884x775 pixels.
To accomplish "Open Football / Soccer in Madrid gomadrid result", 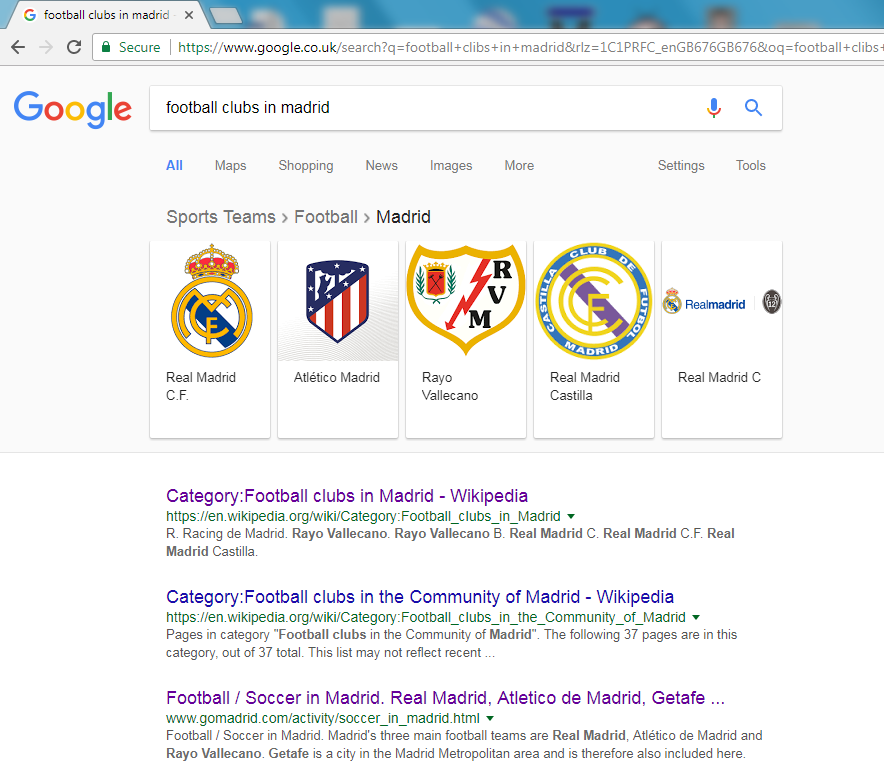I will coord(445,698).
